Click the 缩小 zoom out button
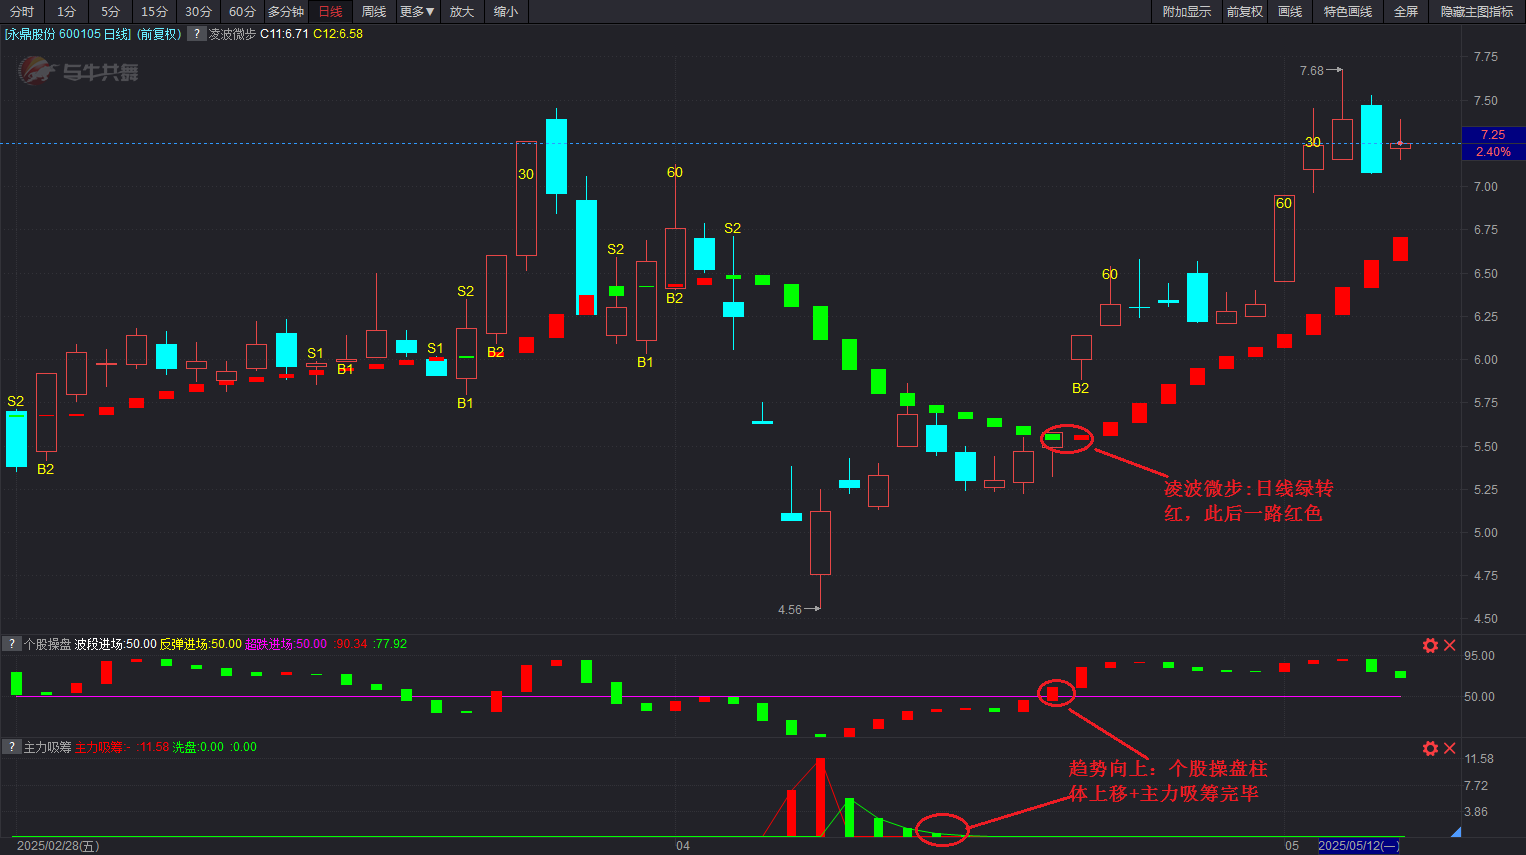Screen dimensions: 1526x855 [506, 12]
